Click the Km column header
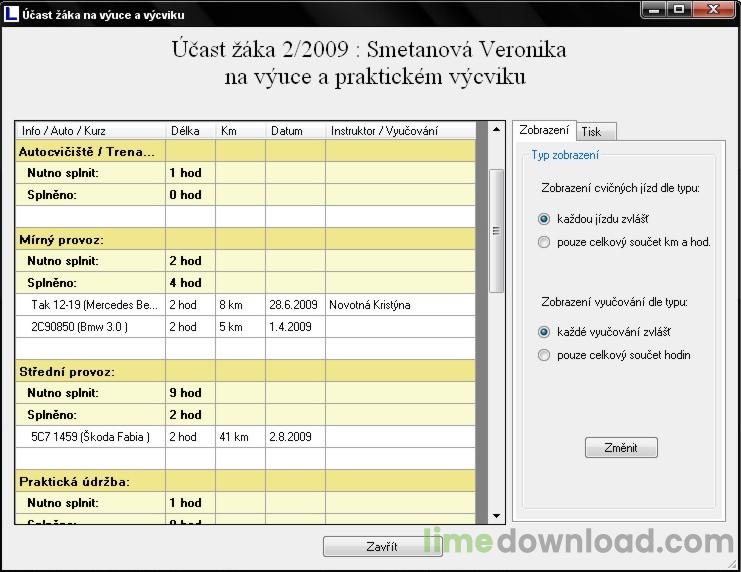This screenshot has height=572, width=741. 241,131
